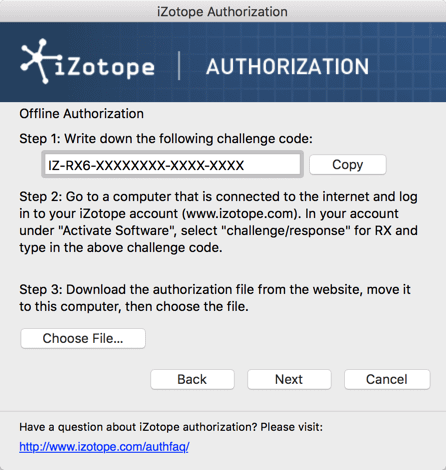Proceed with the Next button
Image resolution: width=446 pixels, height=470 pixels.
coord(289,379)
